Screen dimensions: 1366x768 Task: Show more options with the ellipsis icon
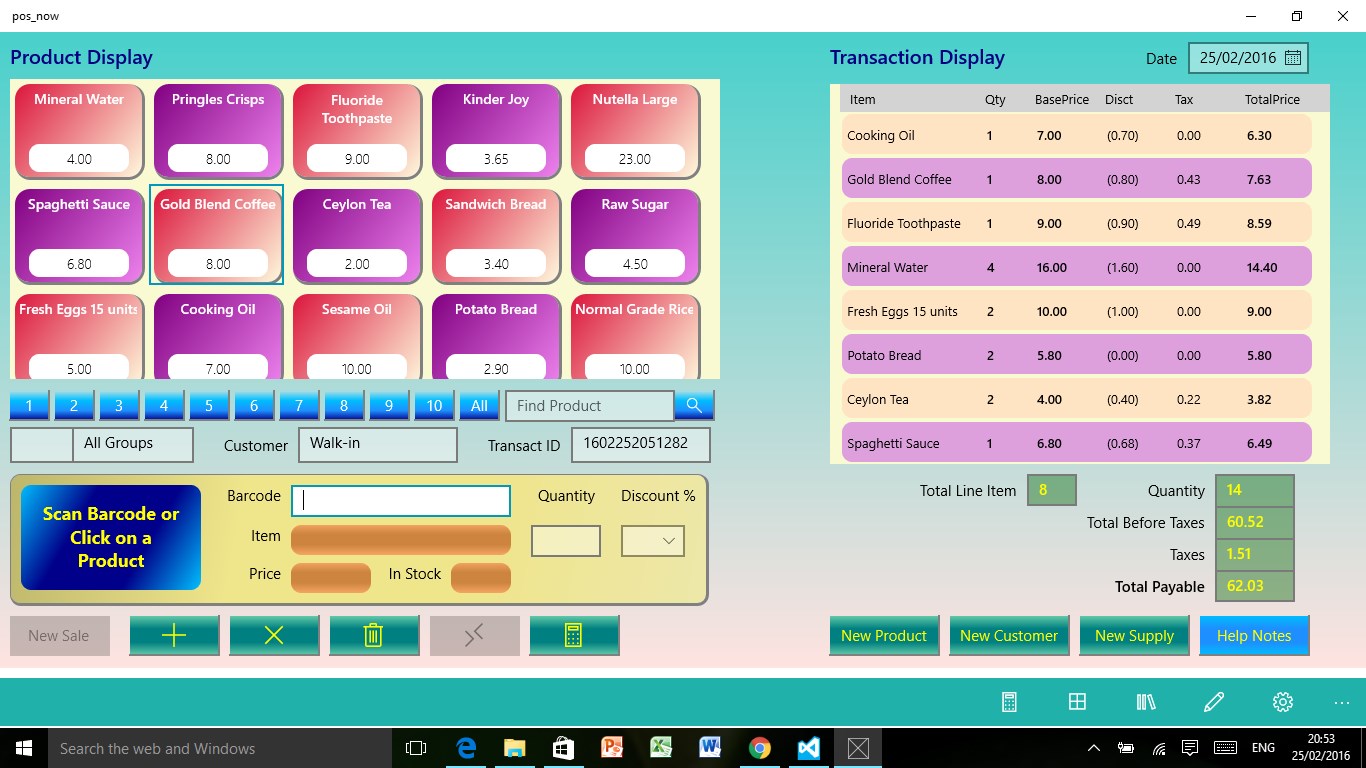pos(1341,701)
